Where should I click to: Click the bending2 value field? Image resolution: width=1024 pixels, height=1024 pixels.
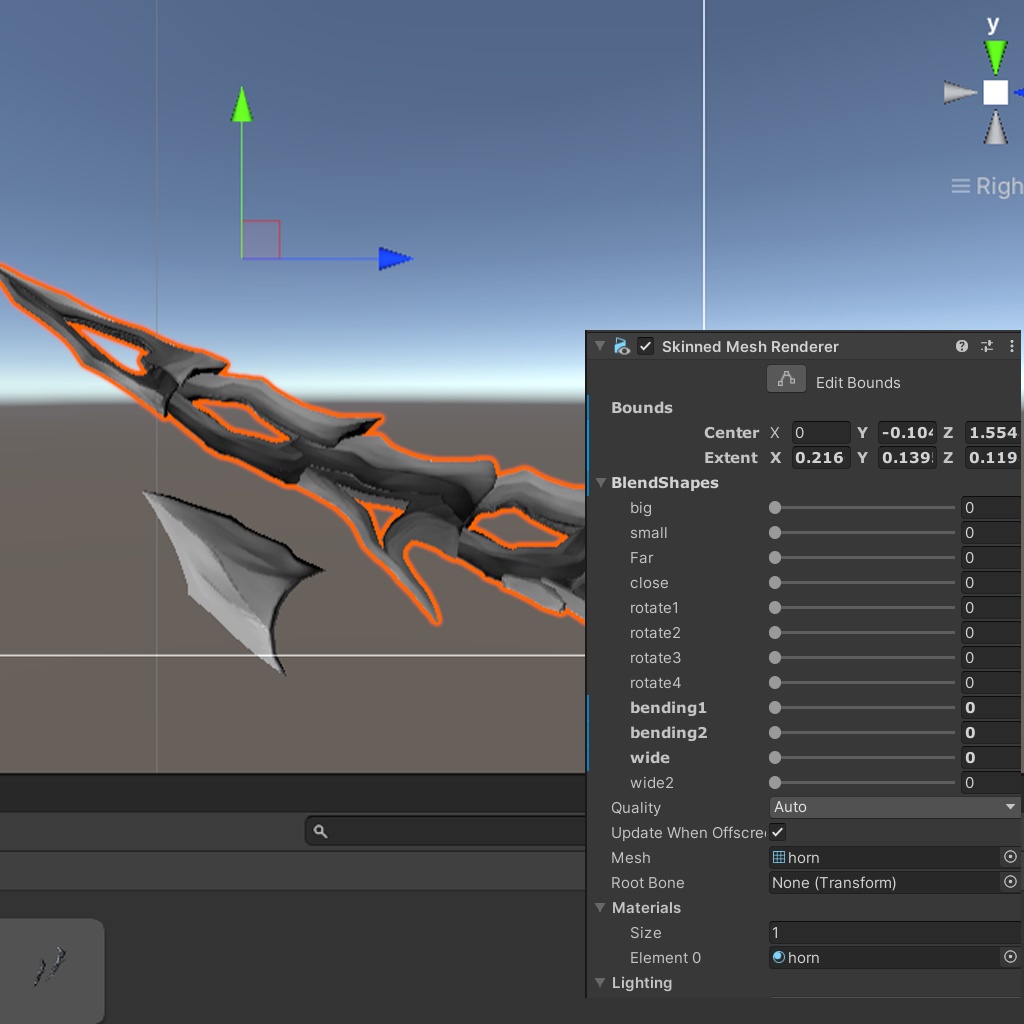[991, 732]
